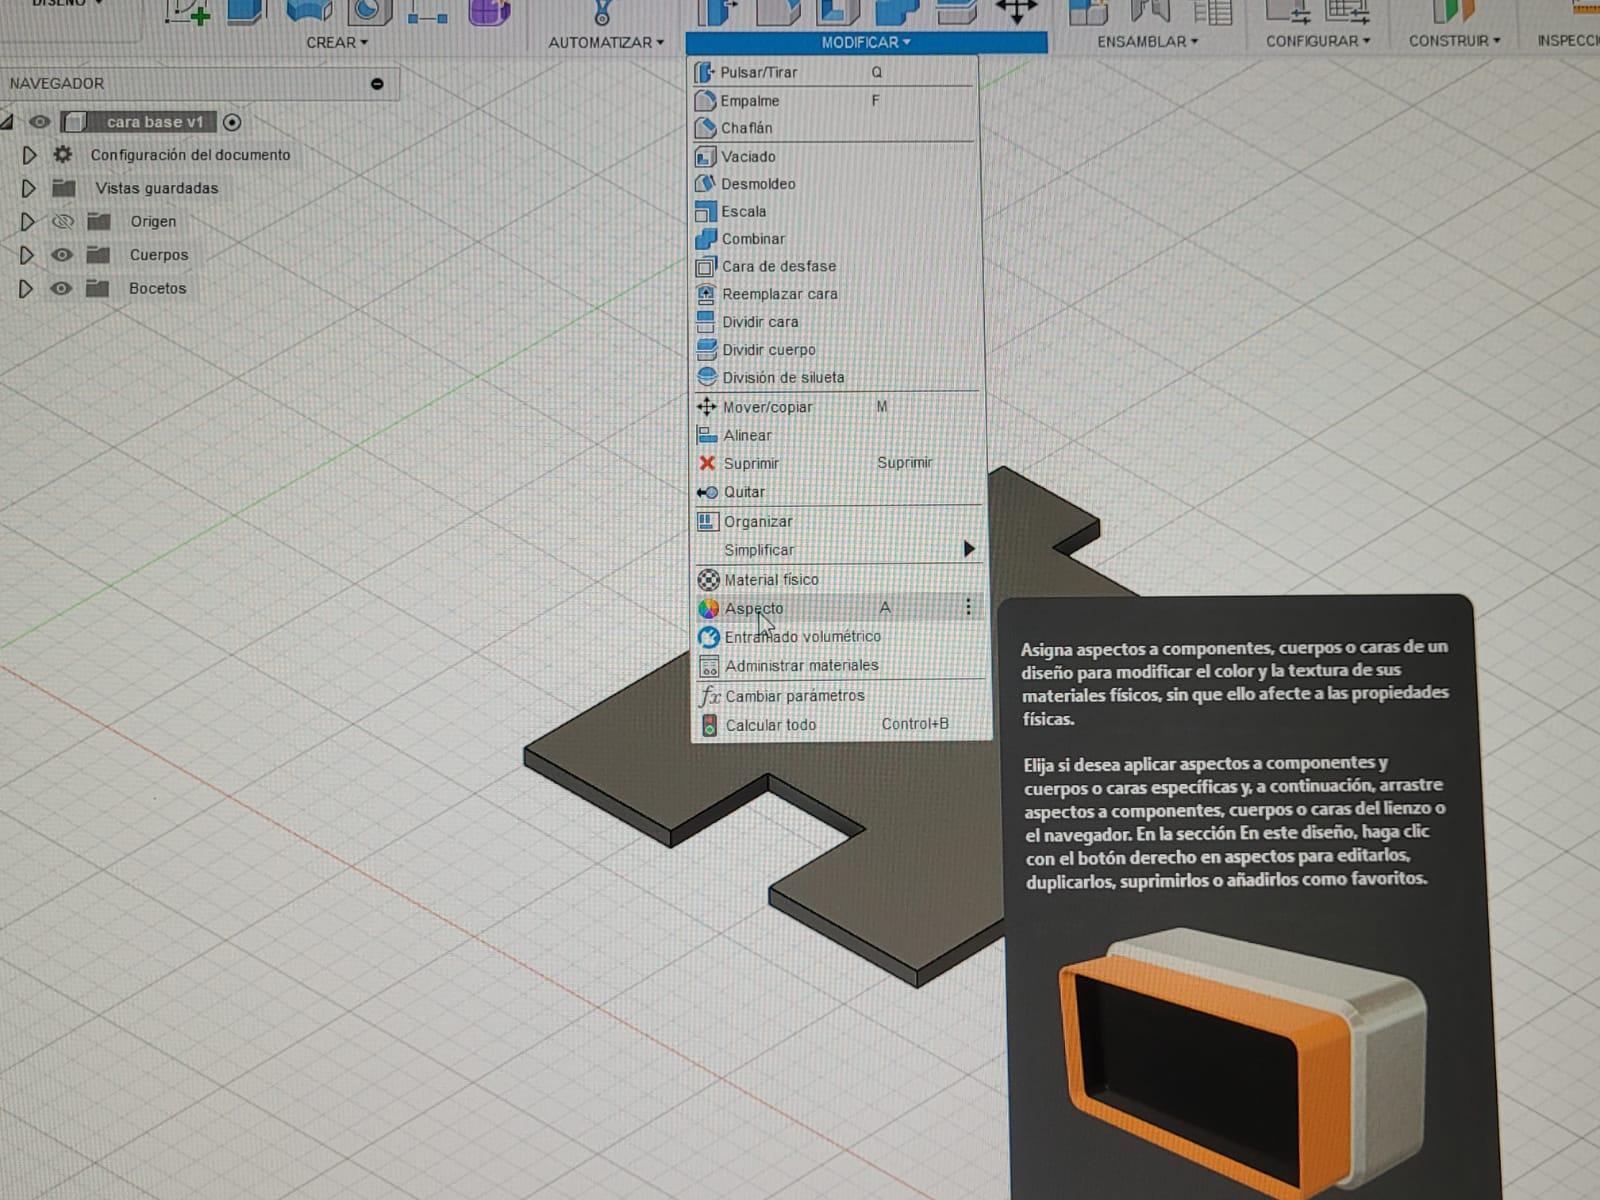Expand Configuración del documento node
The image size is (1600, 1200).
[x=28, y=155]
